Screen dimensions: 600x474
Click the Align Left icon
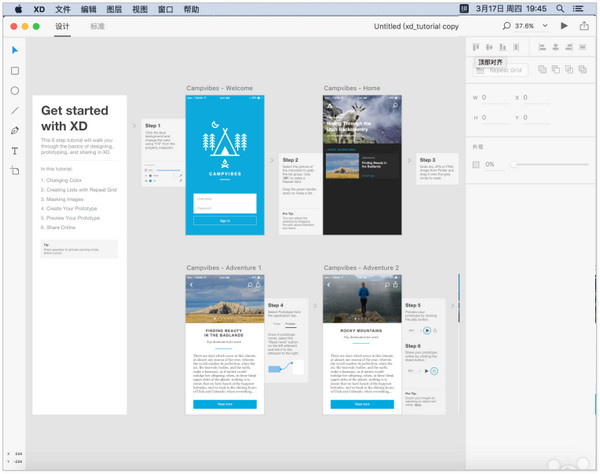click(542, 47)
